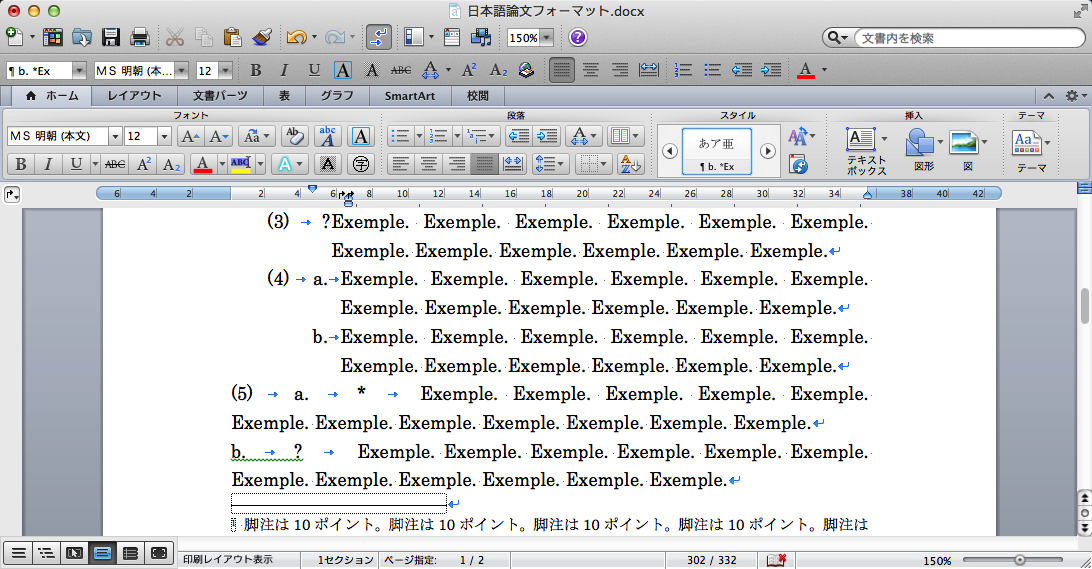Show previous styles with left arrow
This screenshot has width=1092, height=569.
pos(669,150)
